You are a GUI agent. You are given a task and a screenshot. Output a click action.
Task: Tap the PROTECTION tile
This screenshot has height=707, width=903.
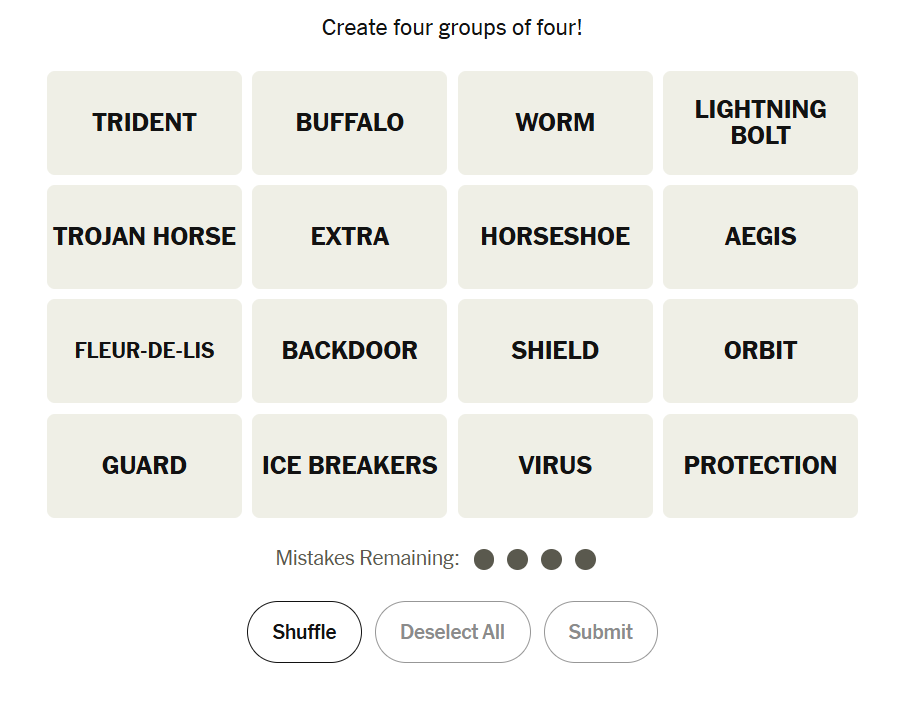[x=760, y=466]
